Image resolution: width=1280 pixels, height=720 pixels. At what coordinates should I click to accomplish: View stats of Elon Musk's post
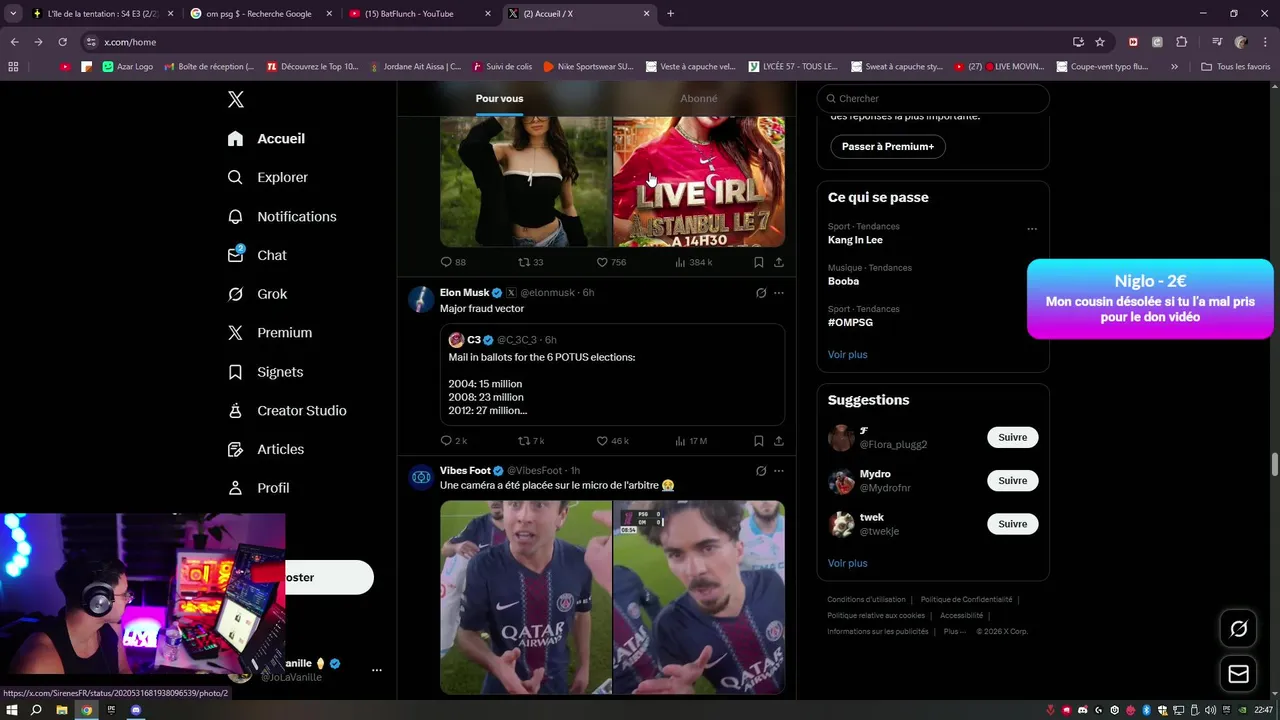tap(691, 441)
